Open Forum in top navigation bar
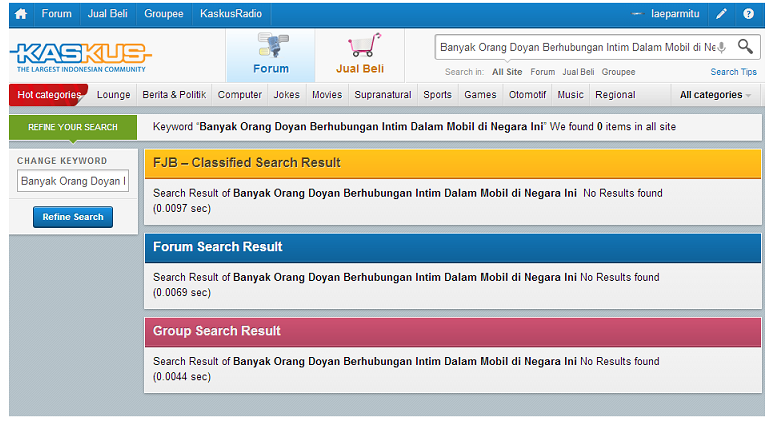This screenshot has width=775, height=427. tap(56, 14)
